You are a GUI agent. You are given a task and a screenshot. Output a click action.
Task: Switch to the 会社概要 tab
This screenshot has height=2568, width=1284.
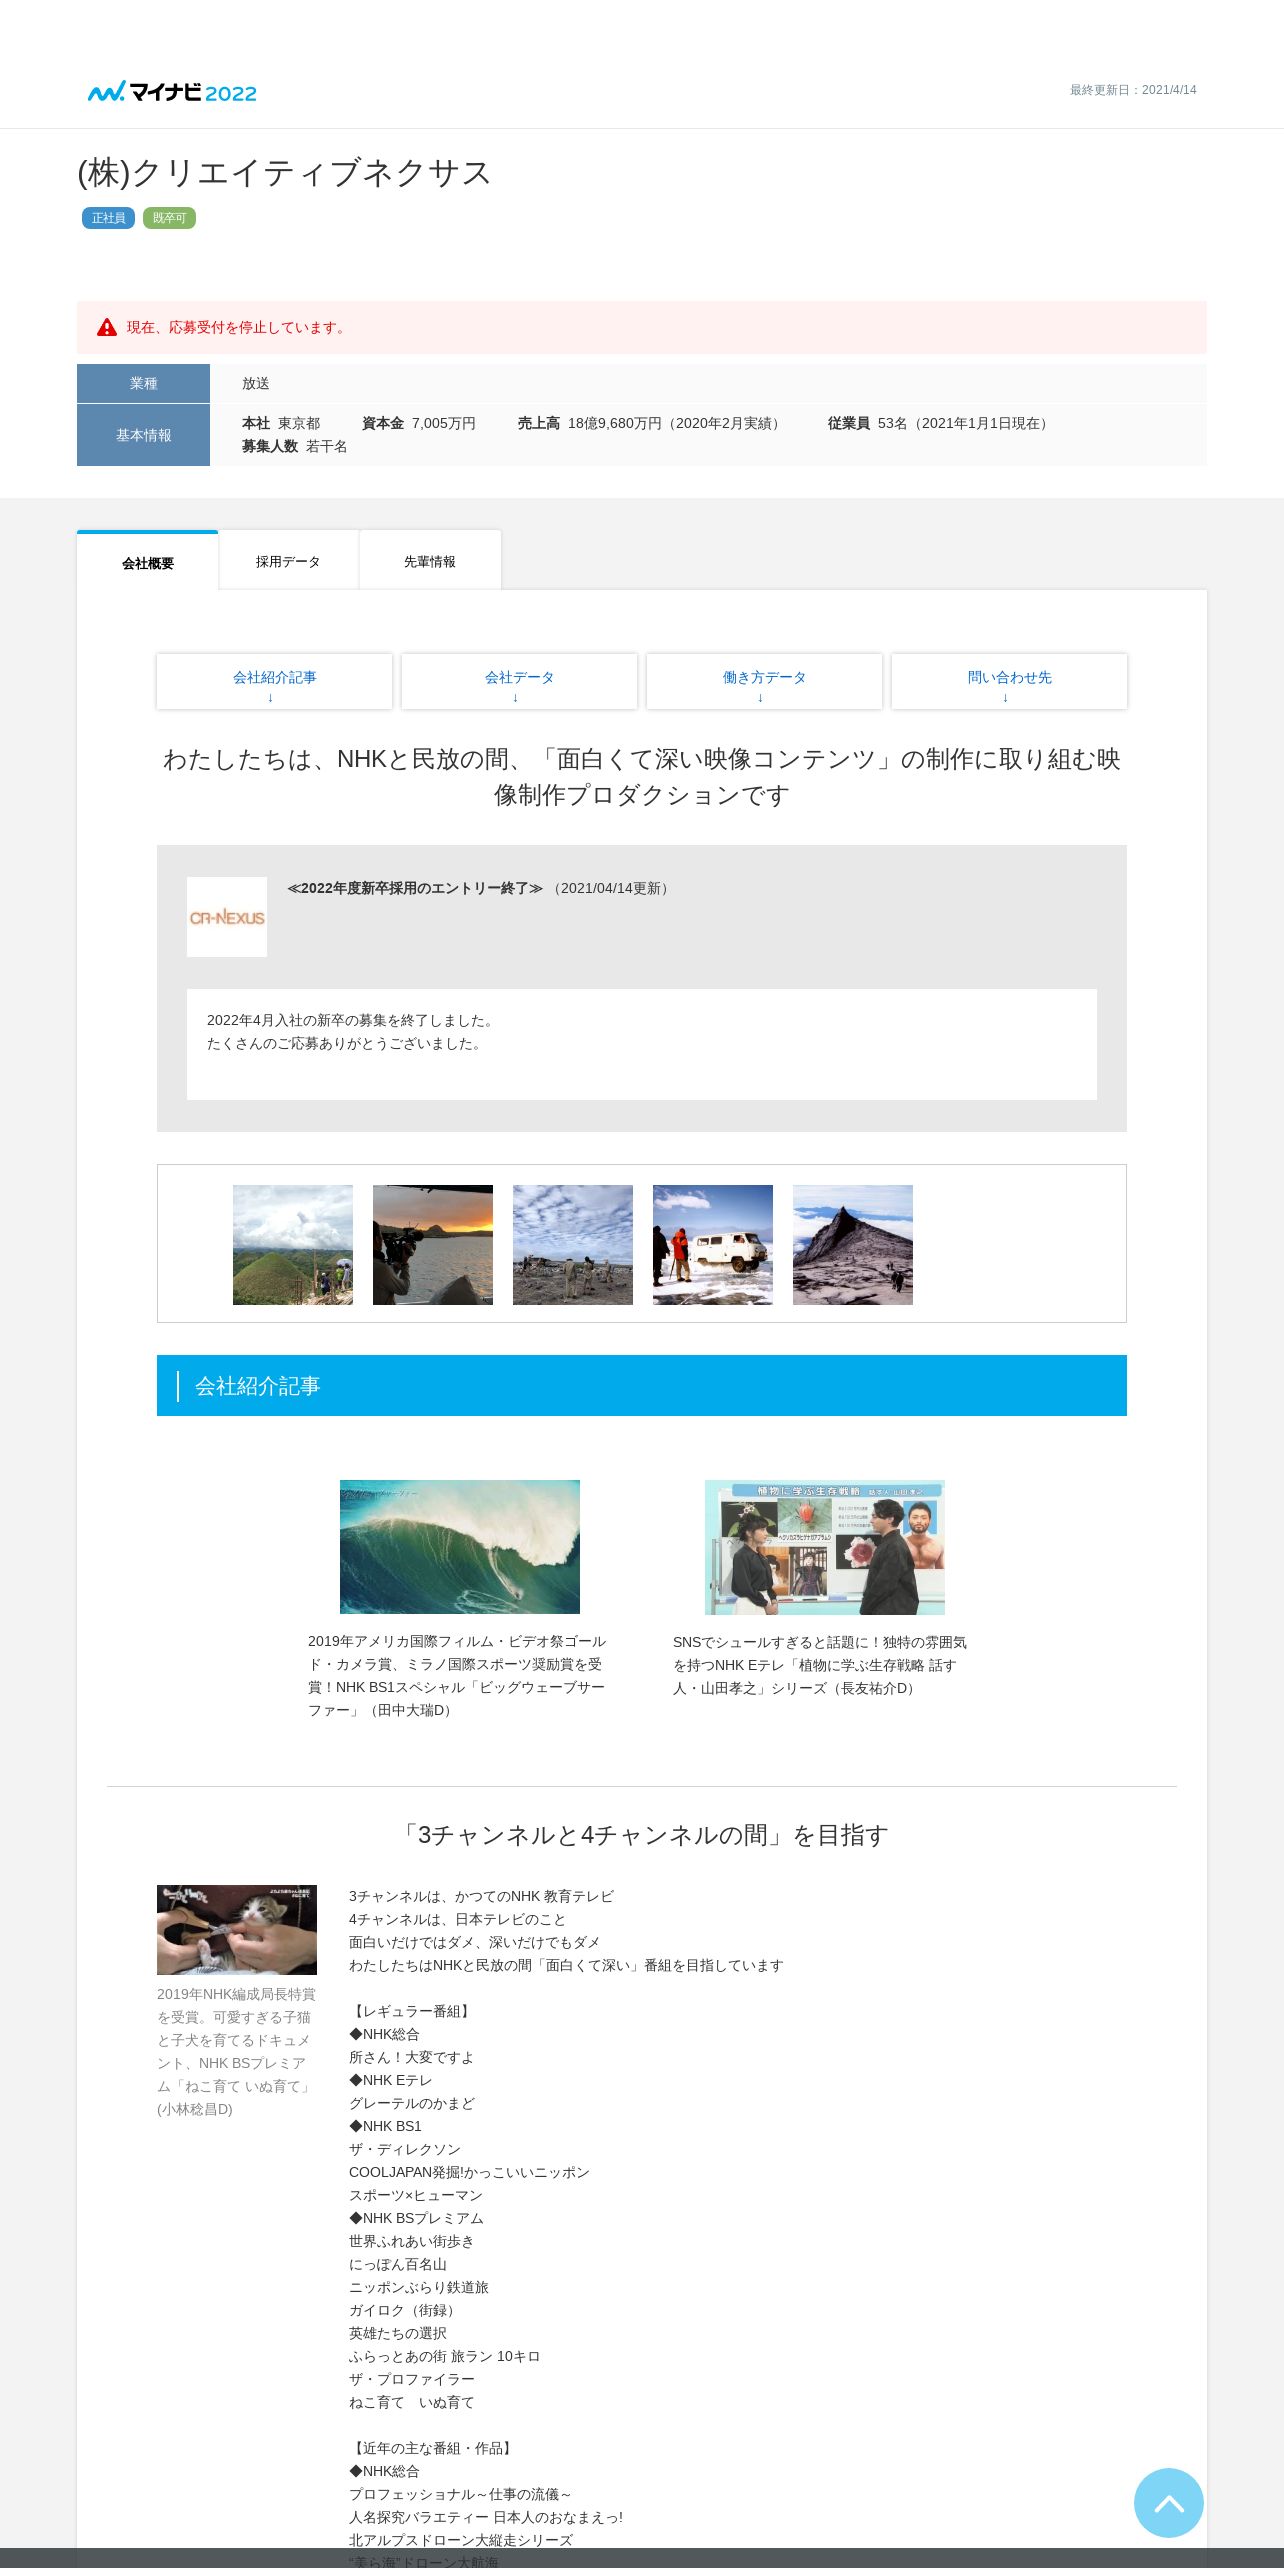[148, 562]
